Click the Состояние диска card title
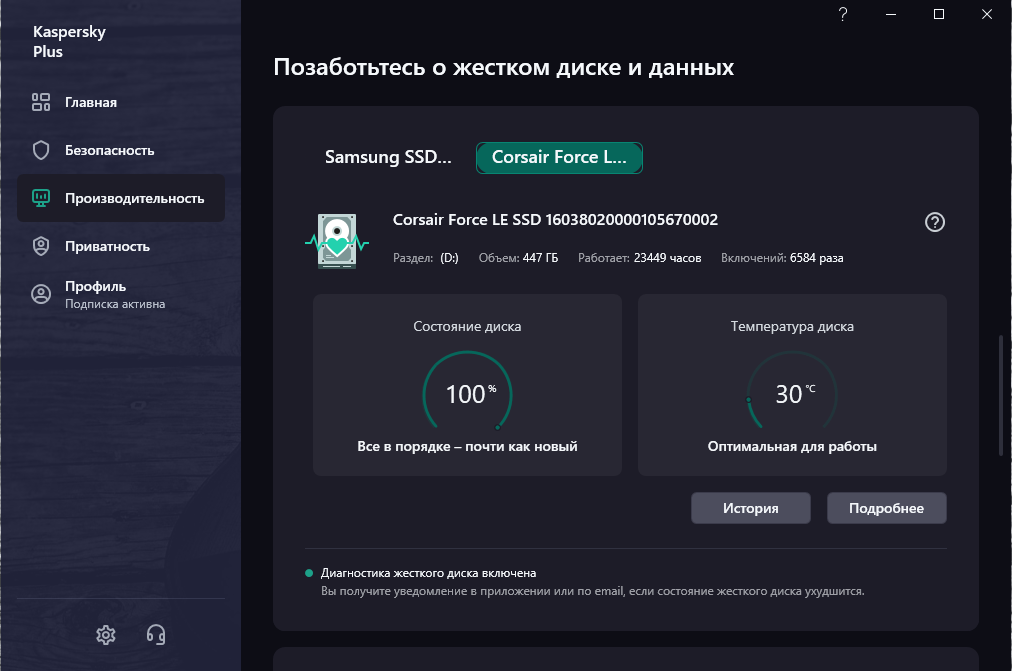This screenshot has height=671, width=1012. [x=467, y=326]
